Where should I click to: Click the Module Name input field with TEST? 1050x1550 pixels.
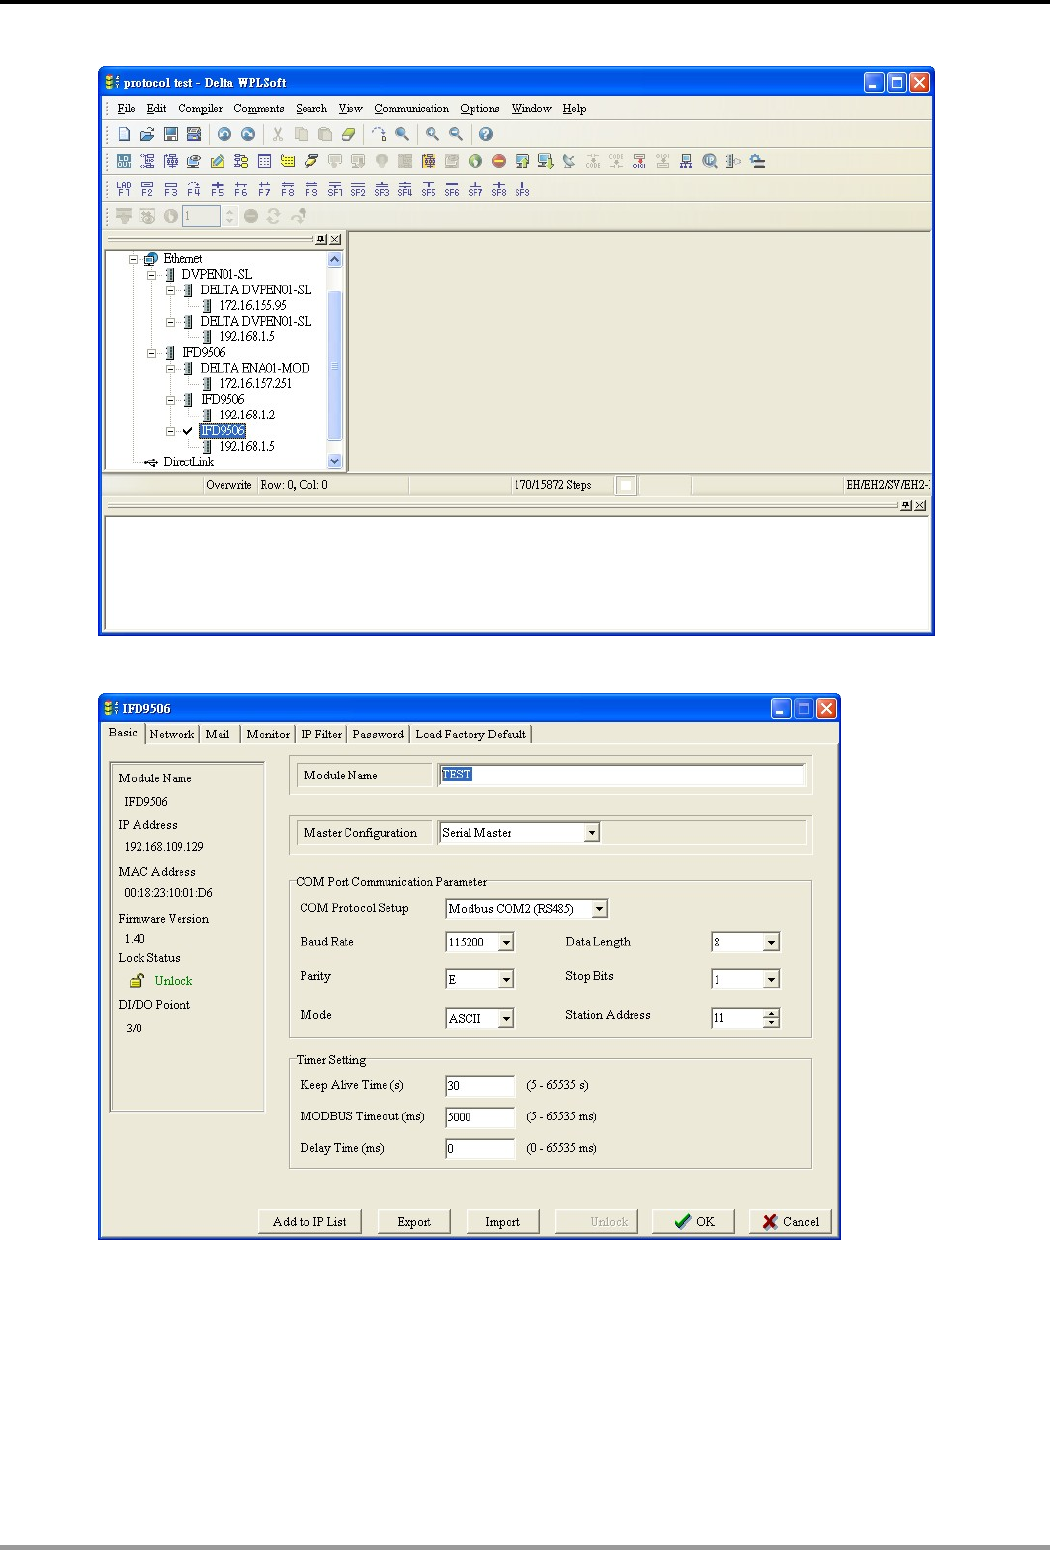tap(621, 775)
